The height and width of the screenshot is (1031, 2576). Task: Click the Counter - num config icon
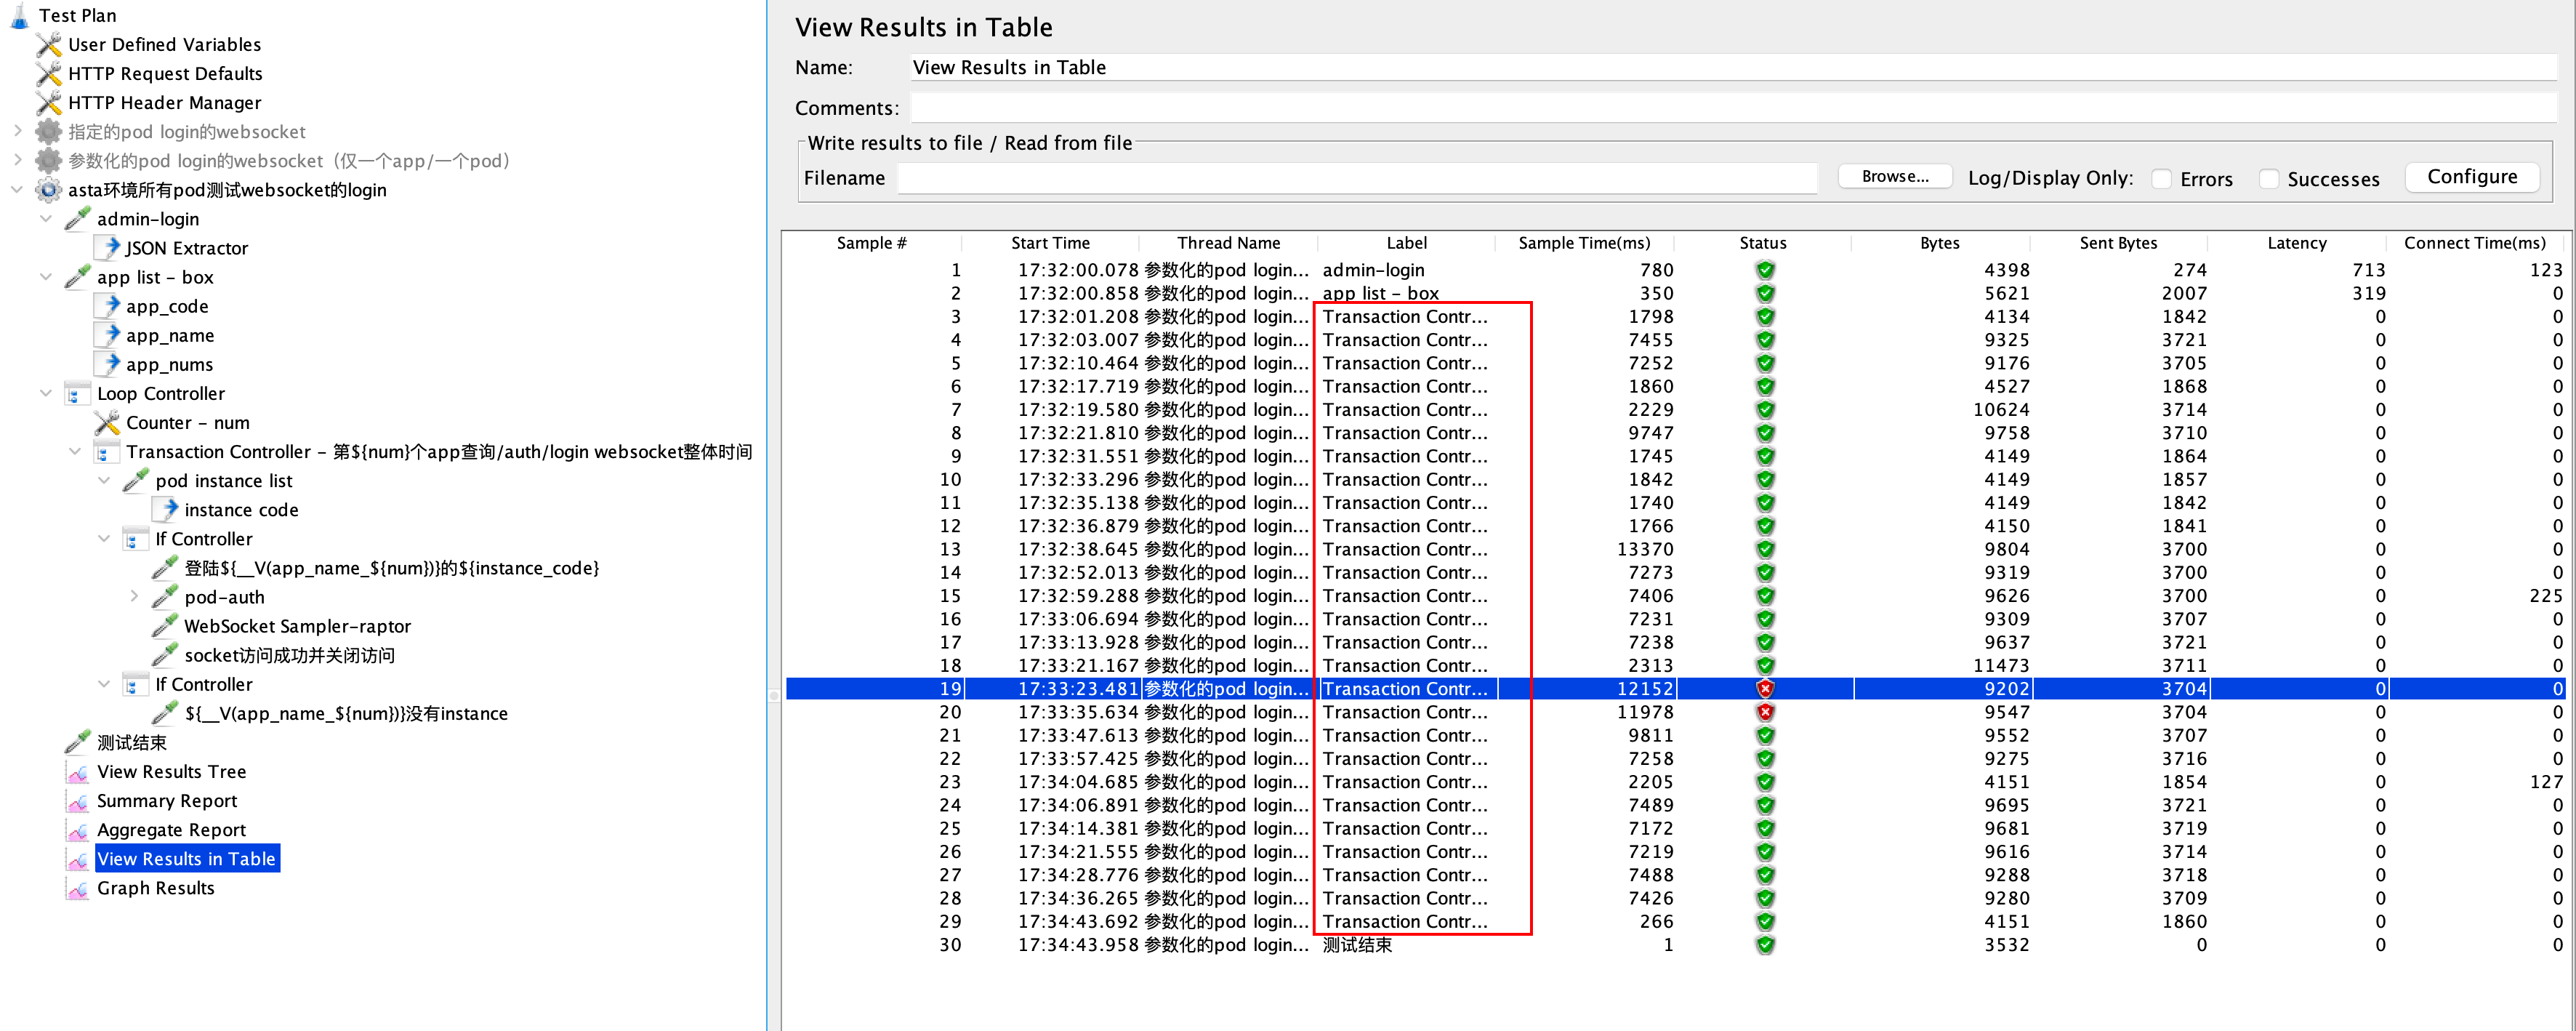point(106,422)
